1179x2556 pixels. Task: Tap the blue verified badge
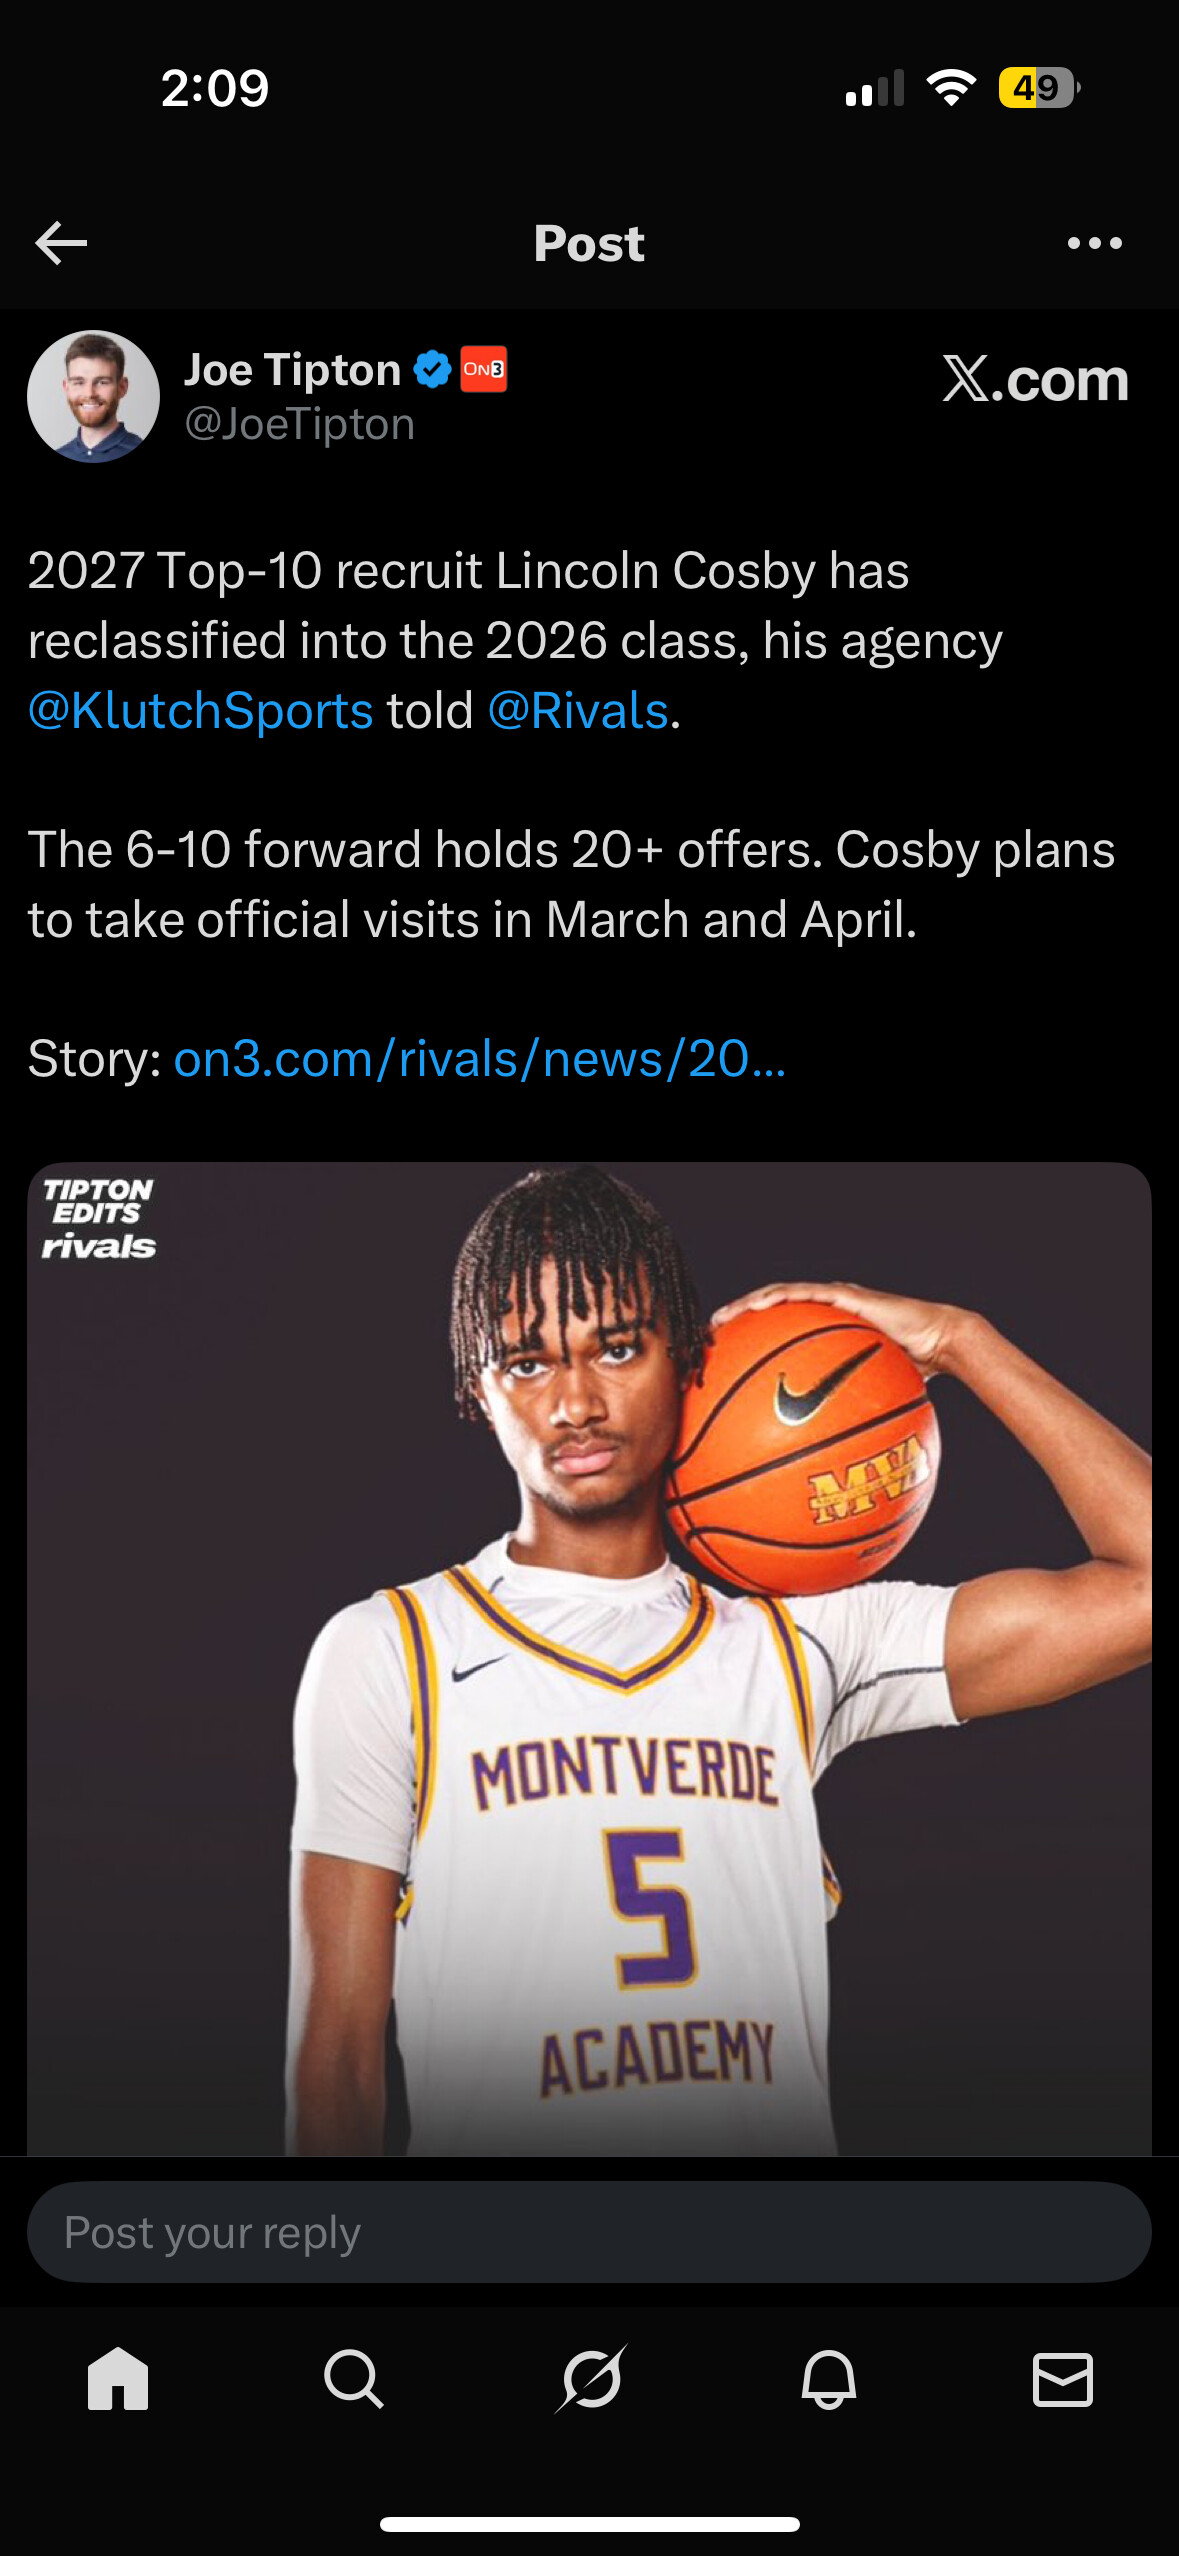pyautogui.click(x=432, y=370)
